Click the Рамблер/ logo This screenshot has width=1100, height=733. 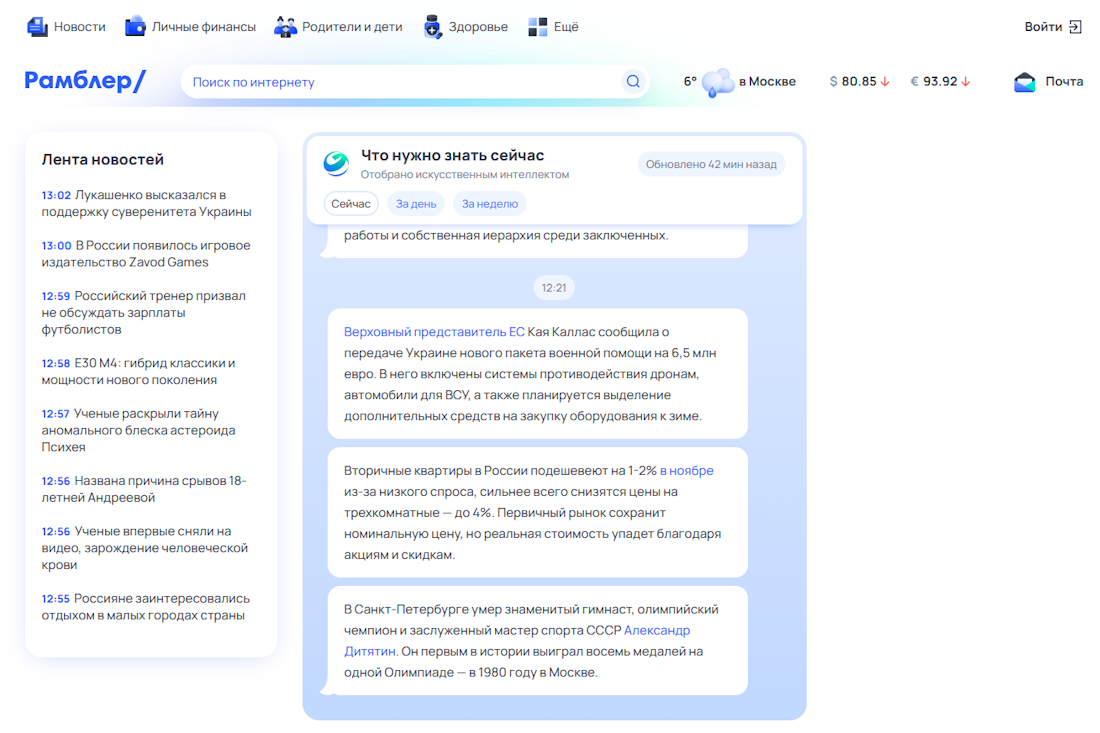coord(85,81)
